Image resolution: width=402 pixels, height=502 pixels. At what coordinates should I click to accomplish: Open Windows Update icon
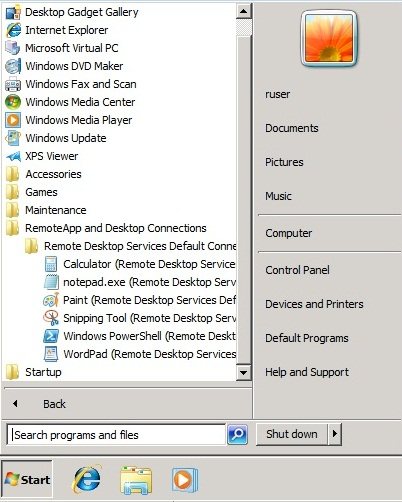(13, 138)
